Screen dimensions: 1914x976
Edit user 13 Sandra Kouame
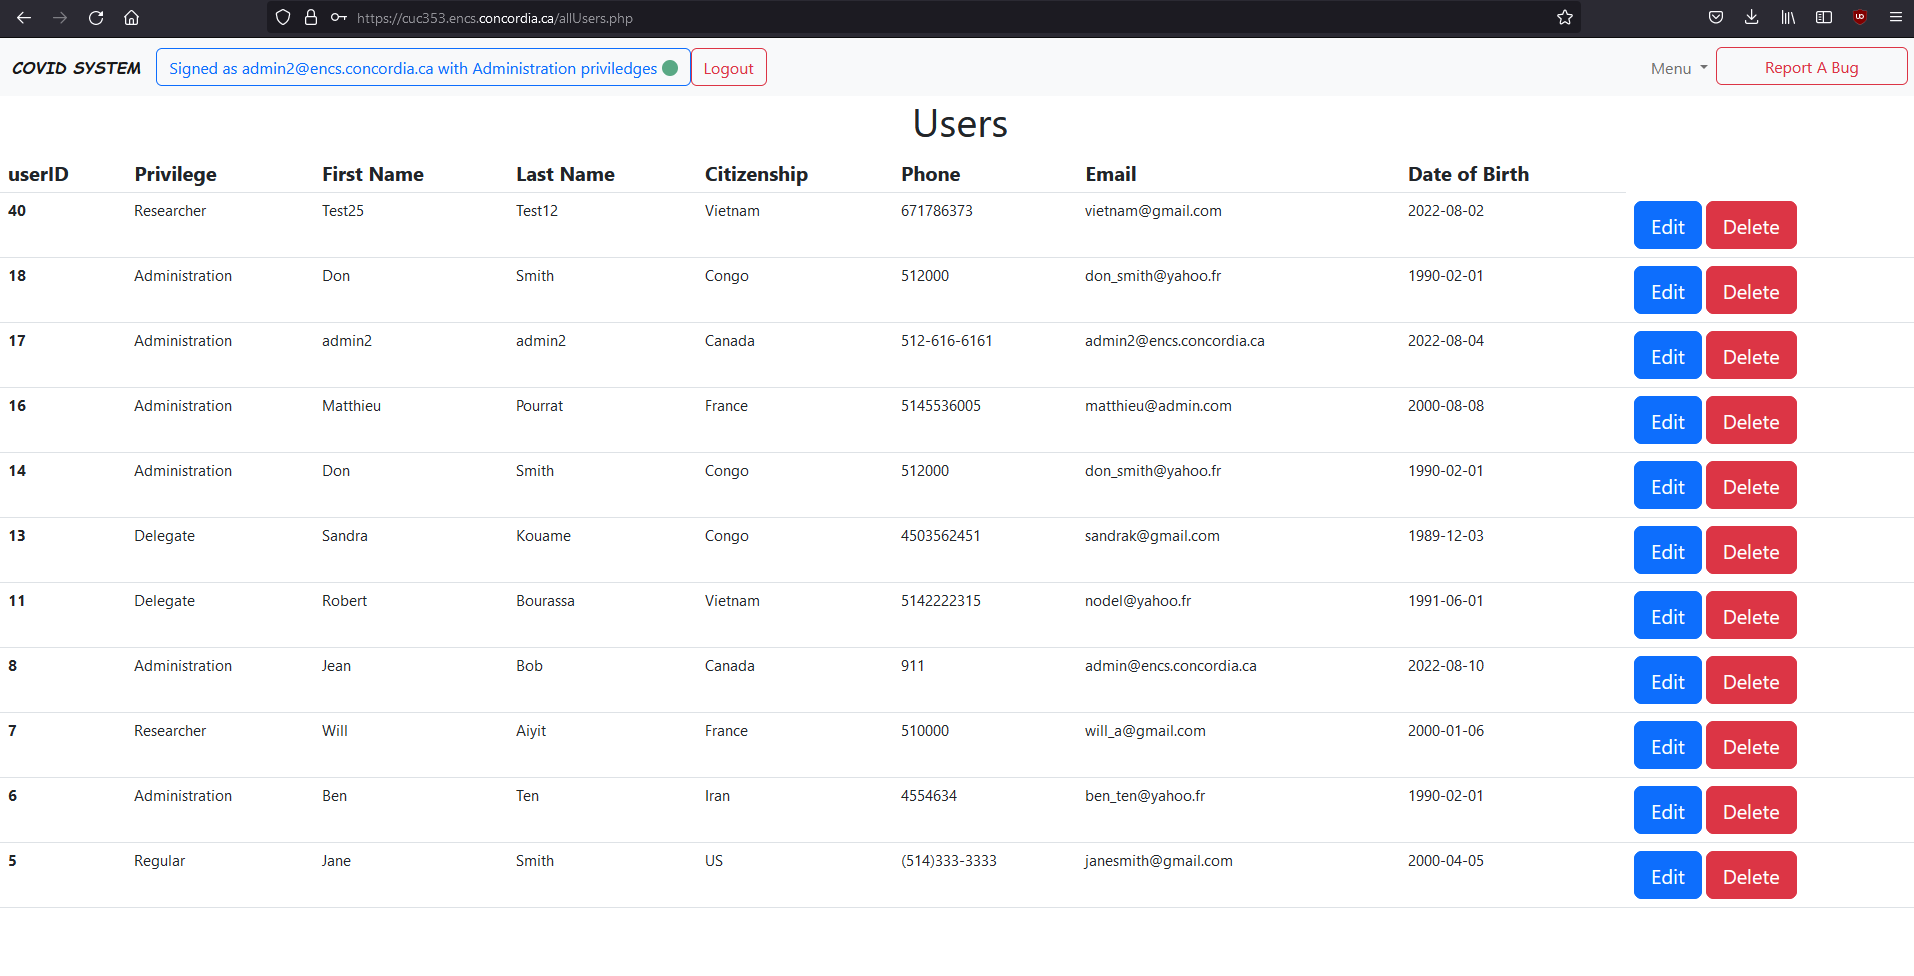pyautogui.click(x=1667, y=551)
